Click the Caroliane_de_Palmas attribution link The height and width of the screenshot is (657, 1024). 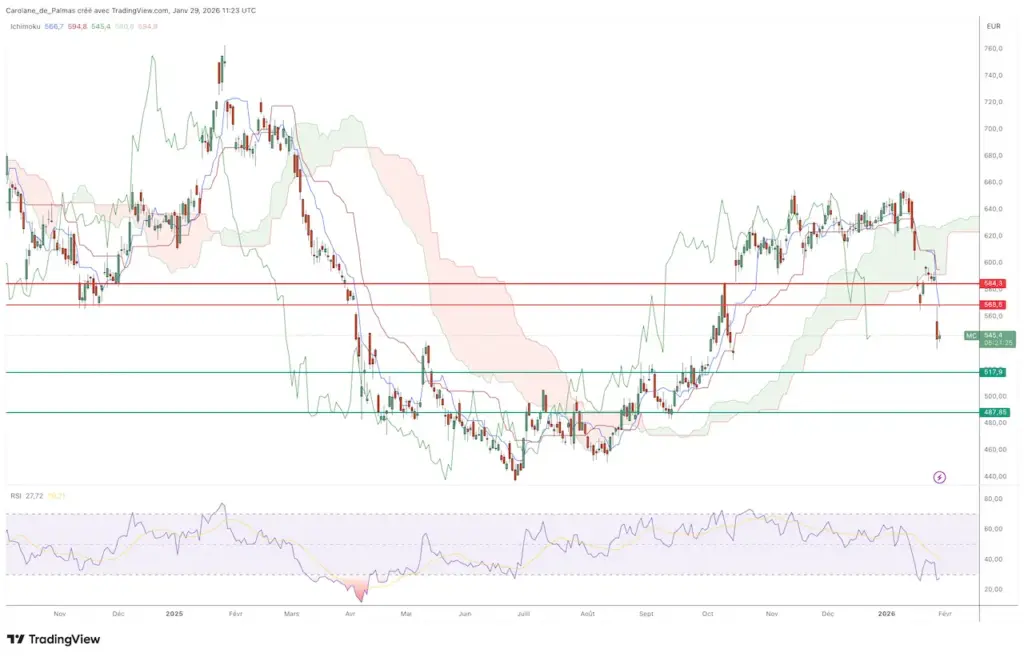[40, 10]
